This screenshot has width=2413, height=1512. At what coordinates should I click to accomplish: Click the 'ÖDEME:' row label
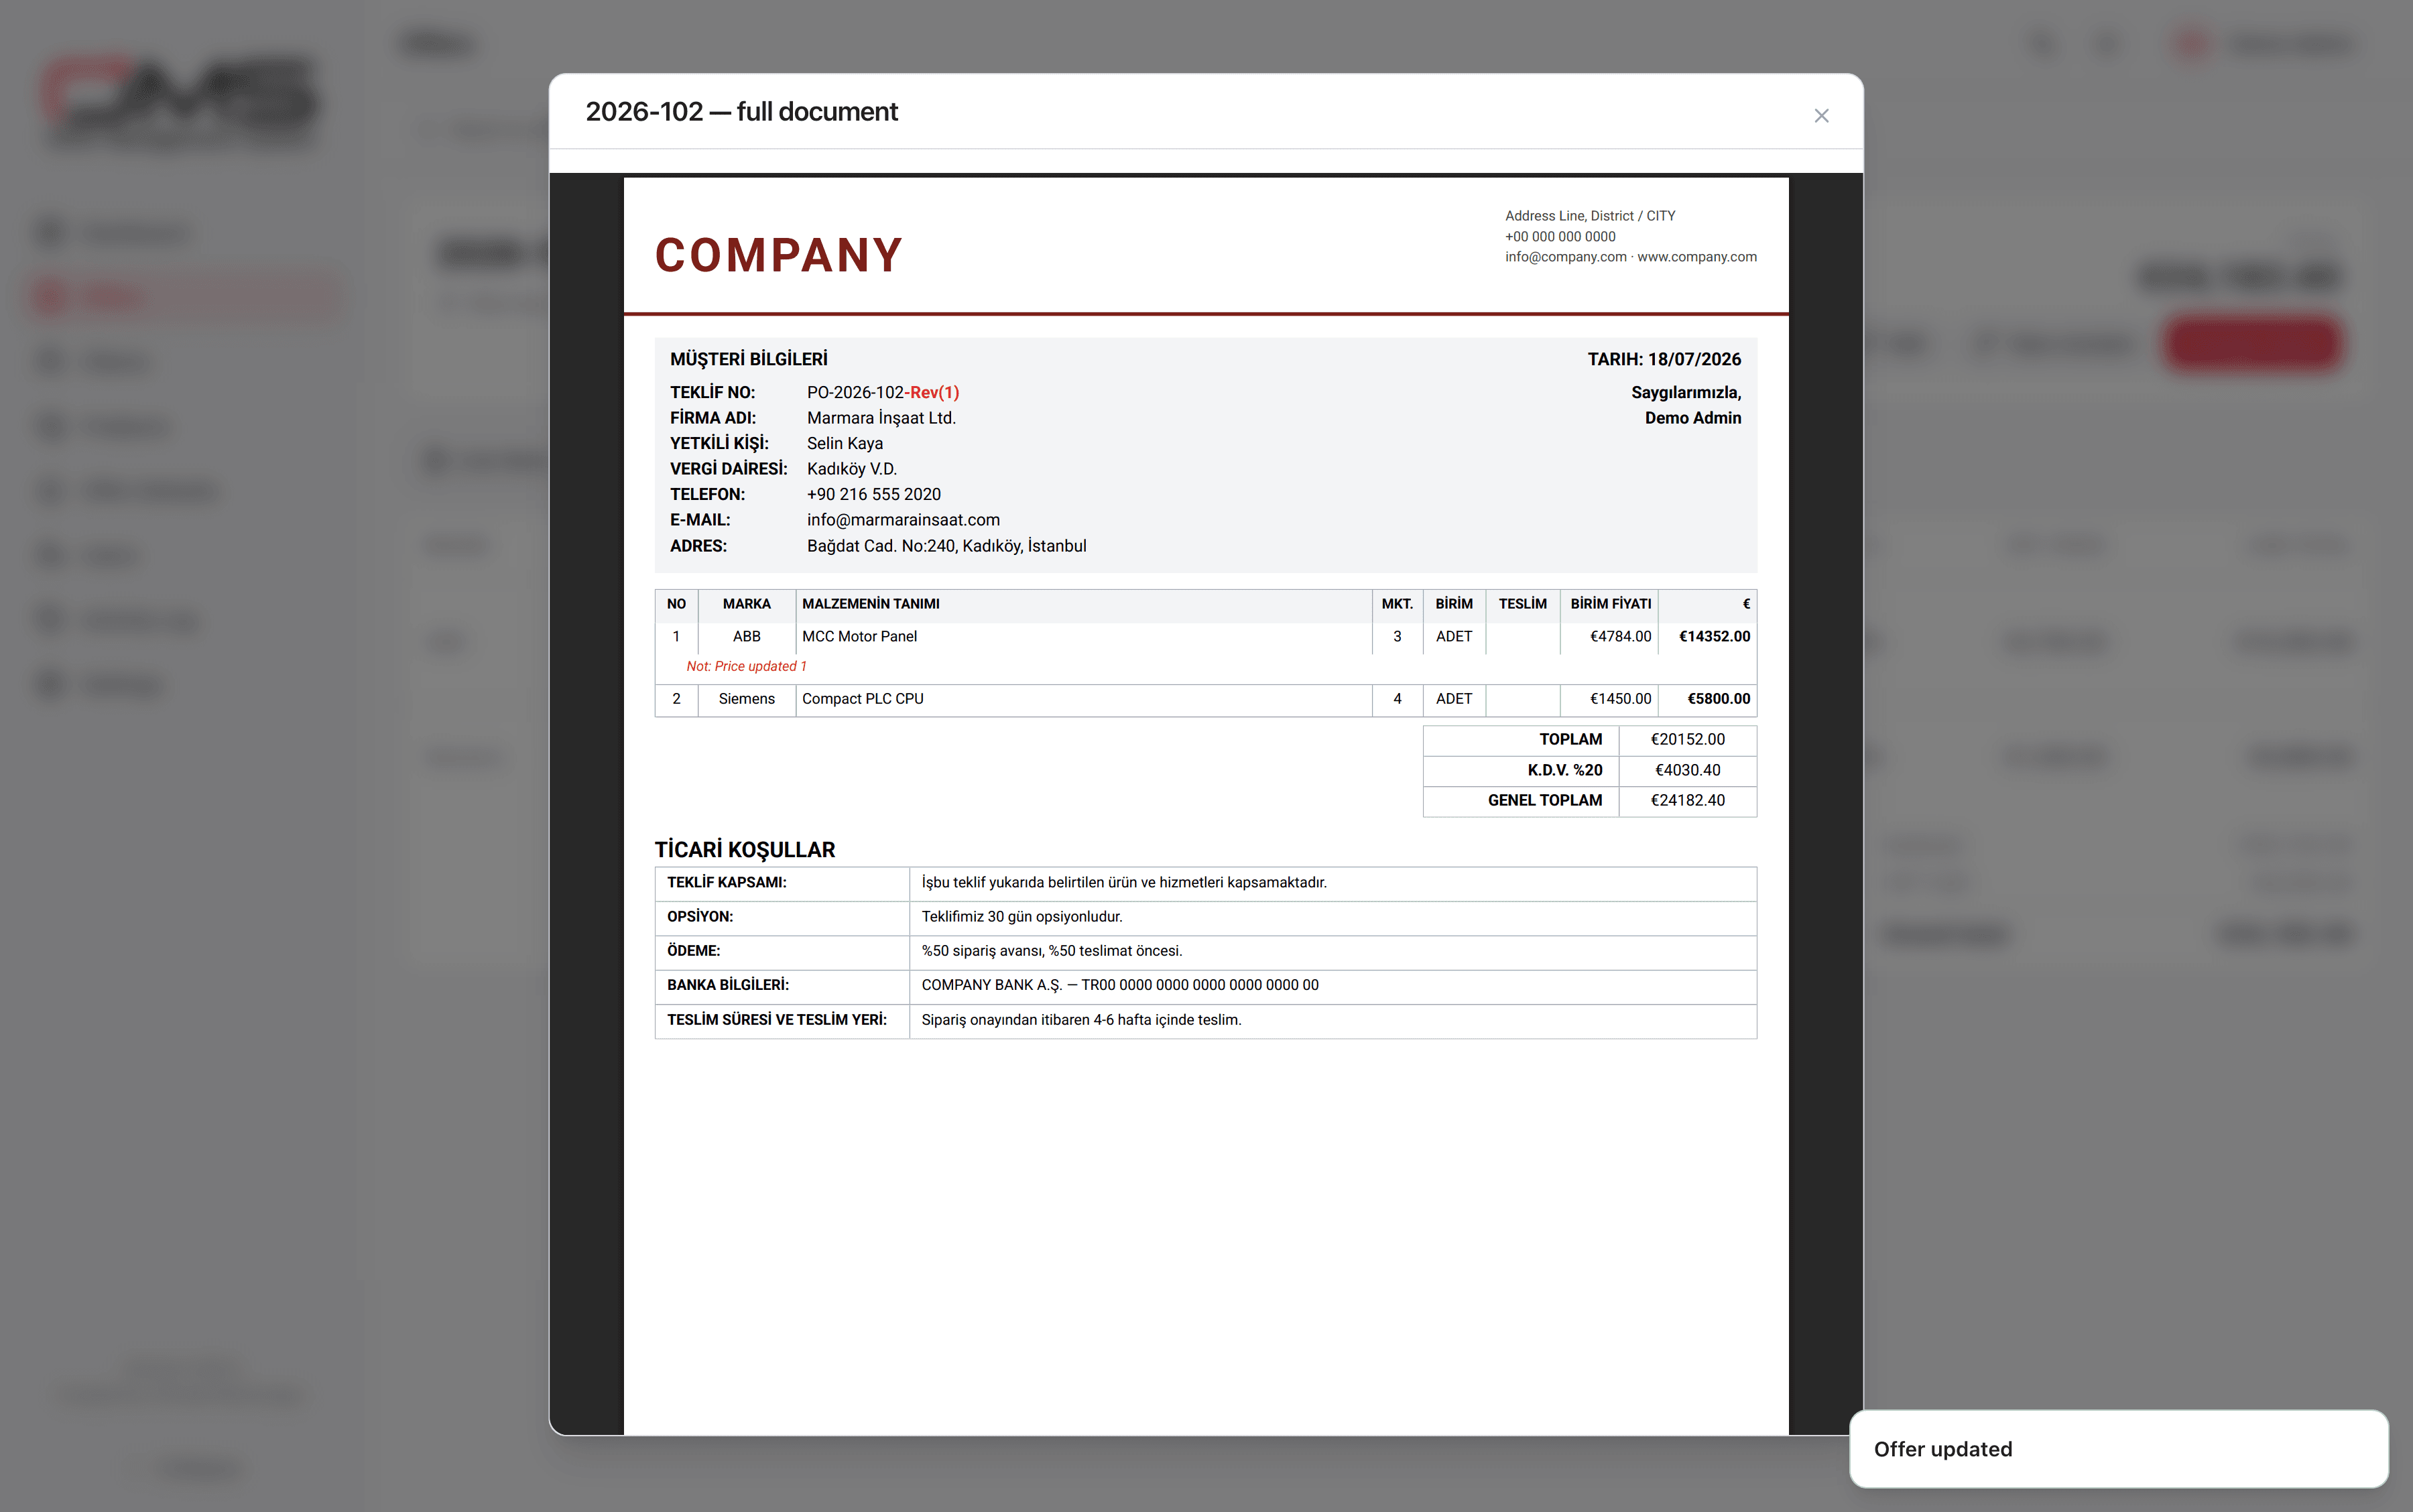693,950
